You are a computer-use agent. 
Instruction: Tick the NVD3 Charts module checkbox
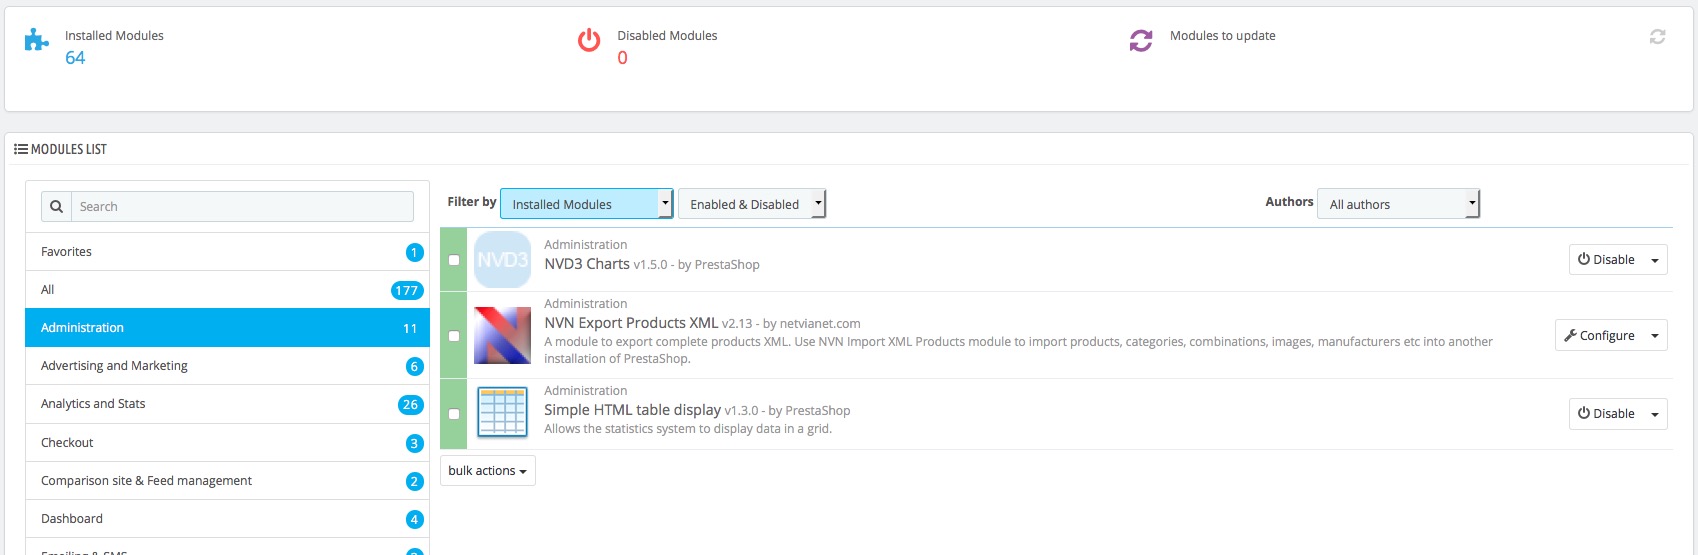[454, 260]
